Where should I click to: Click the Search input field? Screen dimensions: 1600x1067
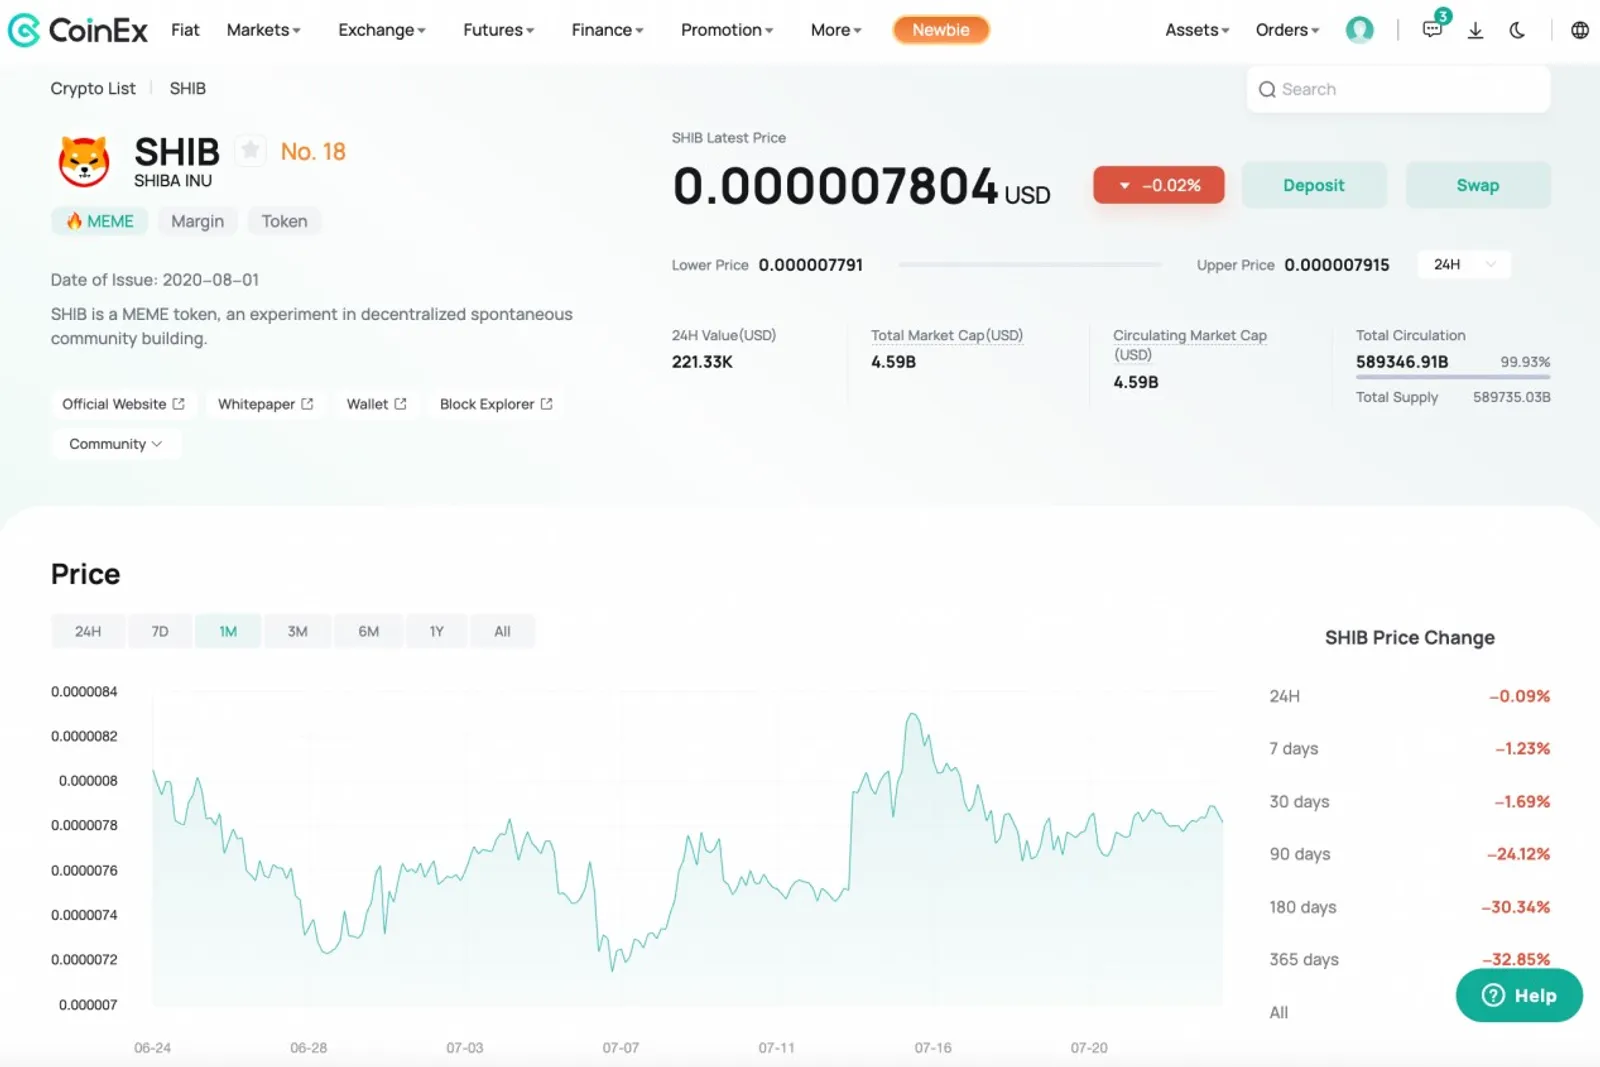1398,89
